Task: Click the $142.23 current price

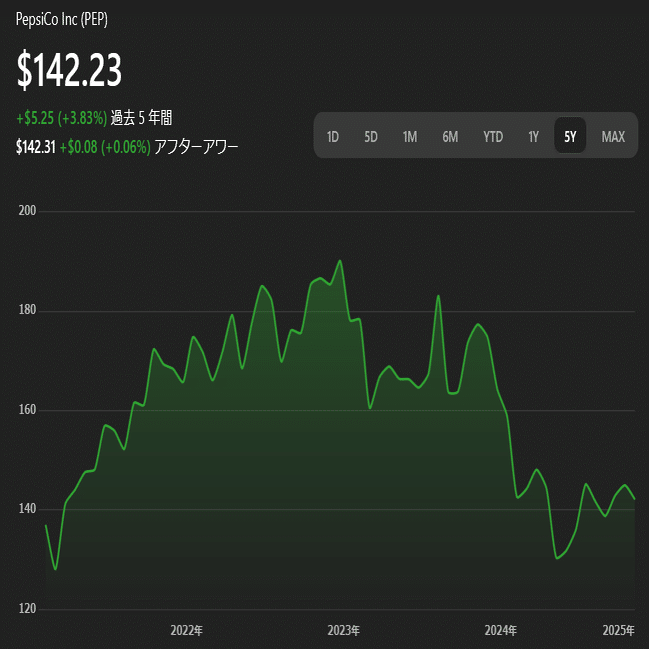Action: [69, 69]
